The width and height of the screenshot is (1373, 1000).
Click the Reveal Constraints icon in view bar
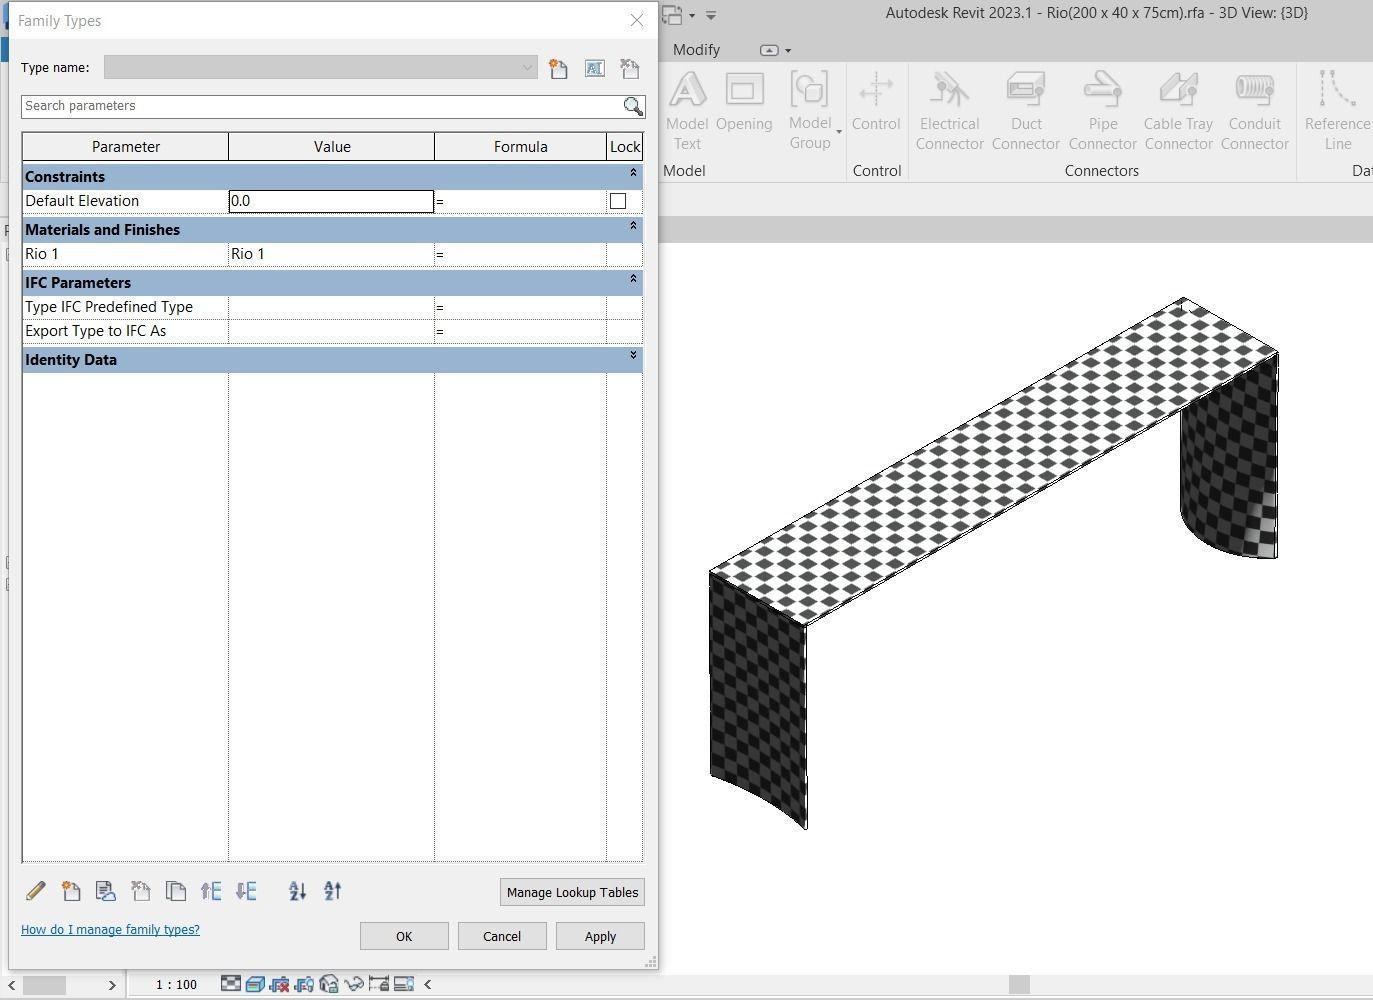pos(378,984)
